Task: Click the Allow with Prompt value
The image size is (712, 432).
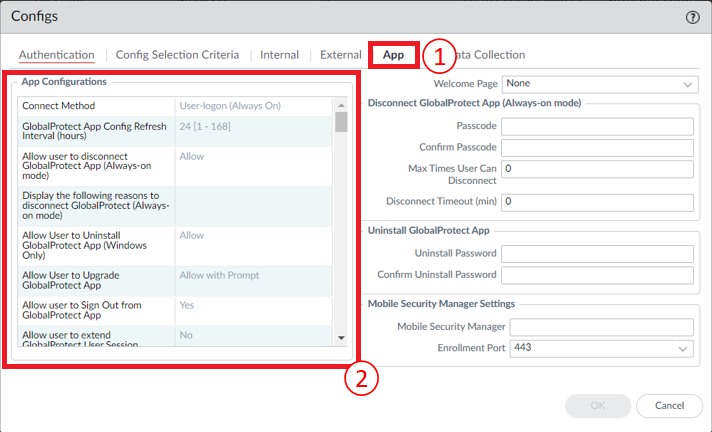Action: pos(219,275)
